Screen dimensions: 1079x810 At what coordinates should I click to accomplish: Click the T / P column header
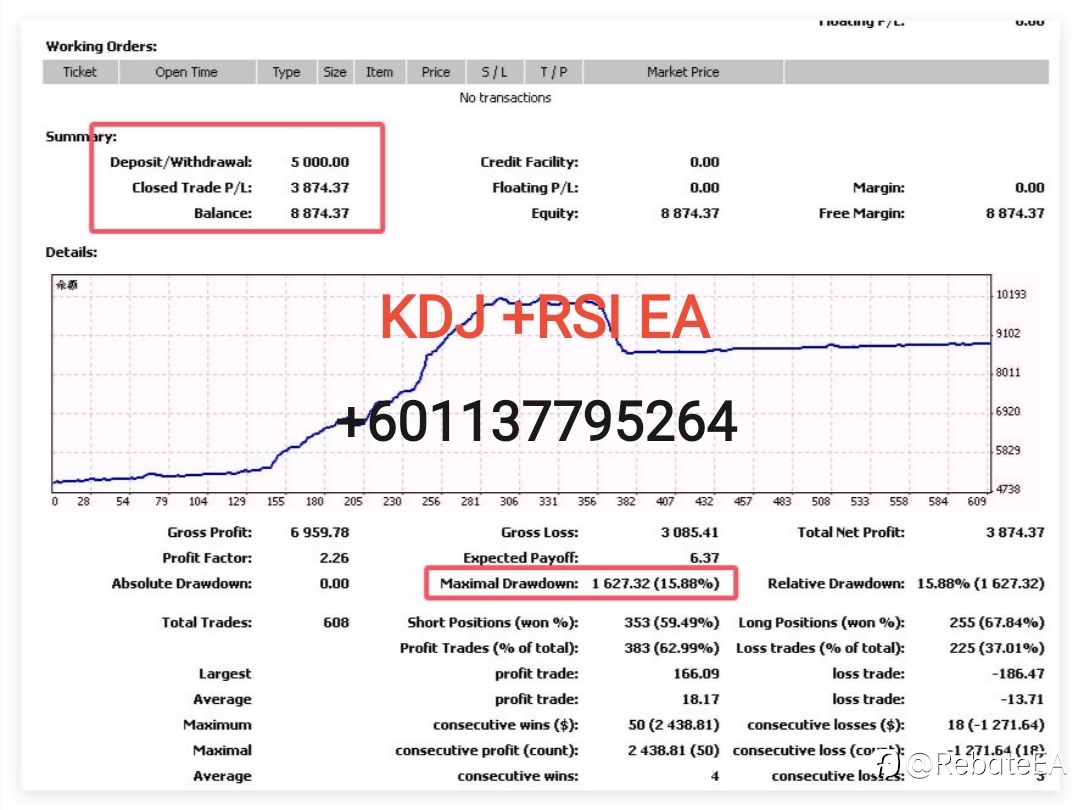553,72
